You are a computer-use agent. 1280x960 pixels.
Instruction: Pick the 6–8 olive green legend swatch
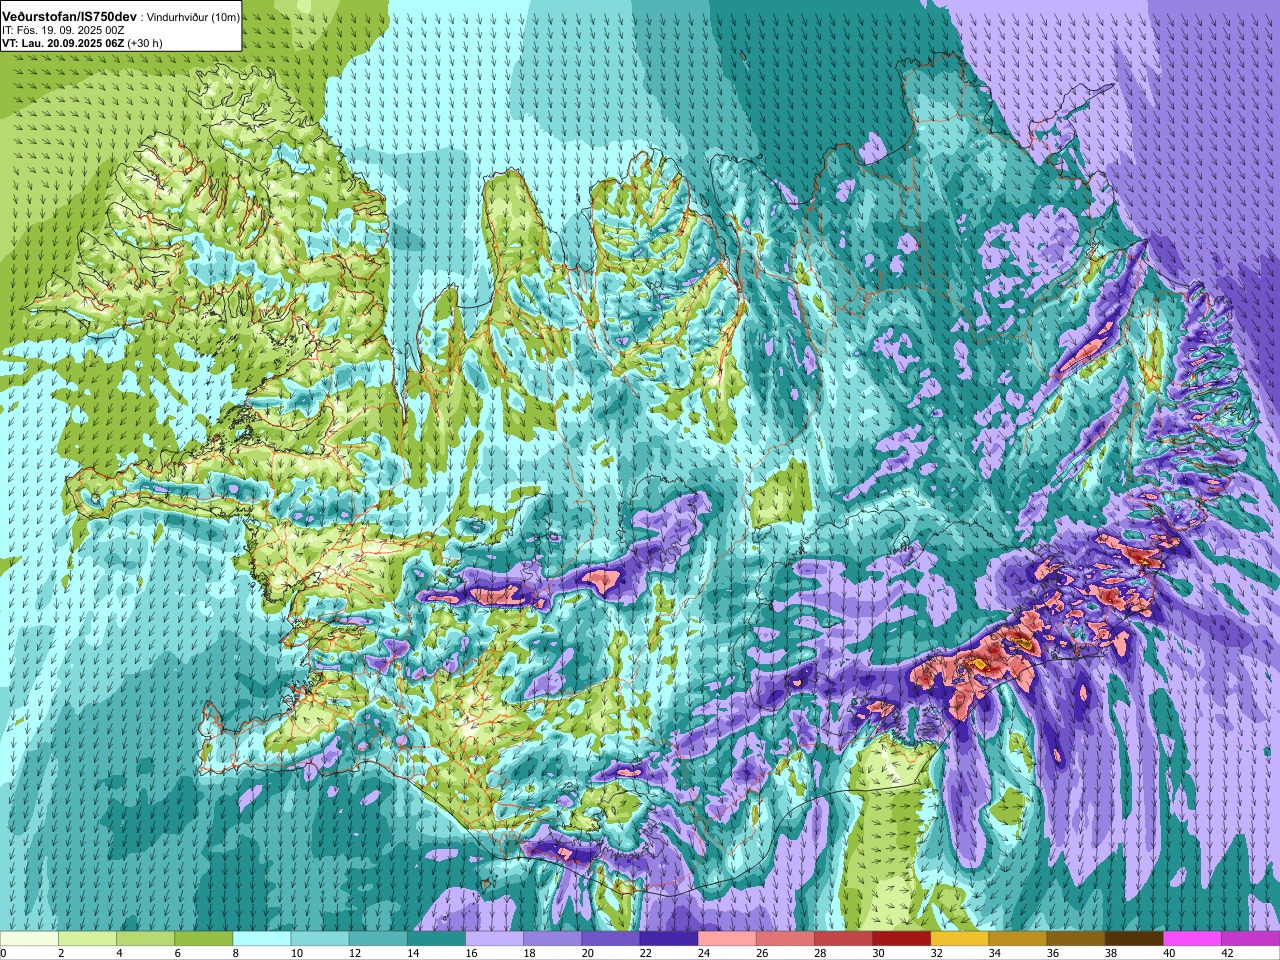(204, 939)
